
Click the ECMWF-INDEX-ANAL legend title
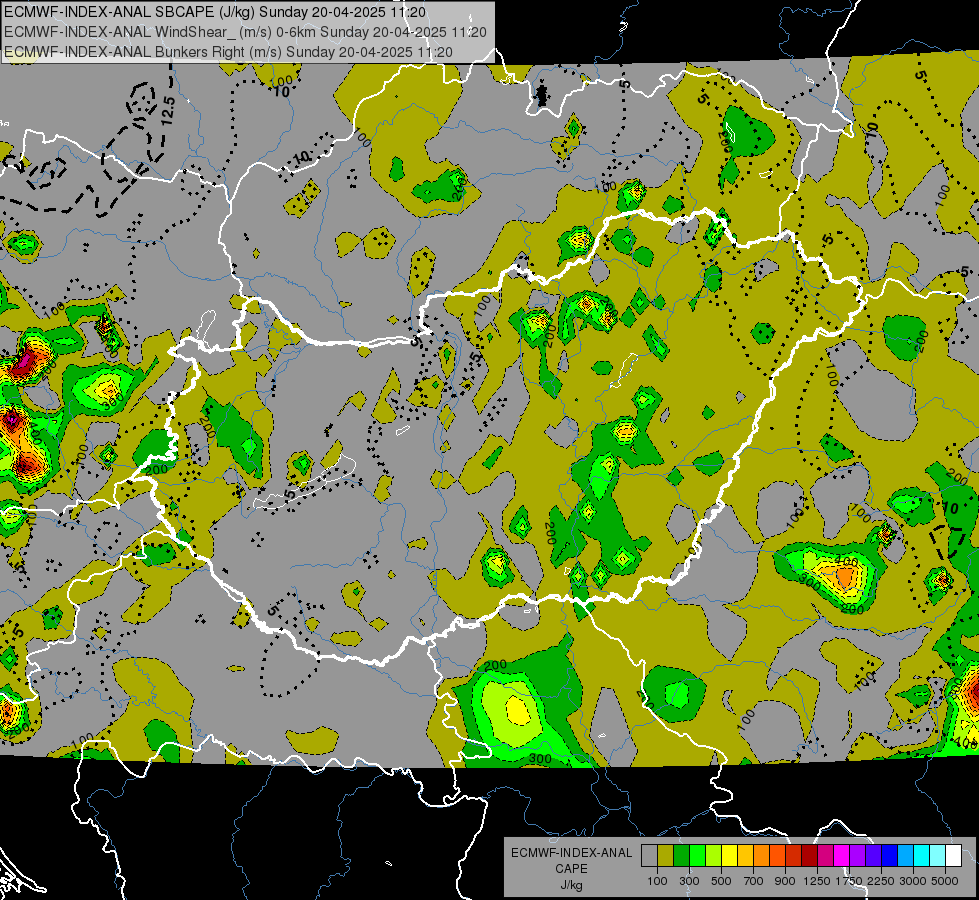click(x=572, y=853)
